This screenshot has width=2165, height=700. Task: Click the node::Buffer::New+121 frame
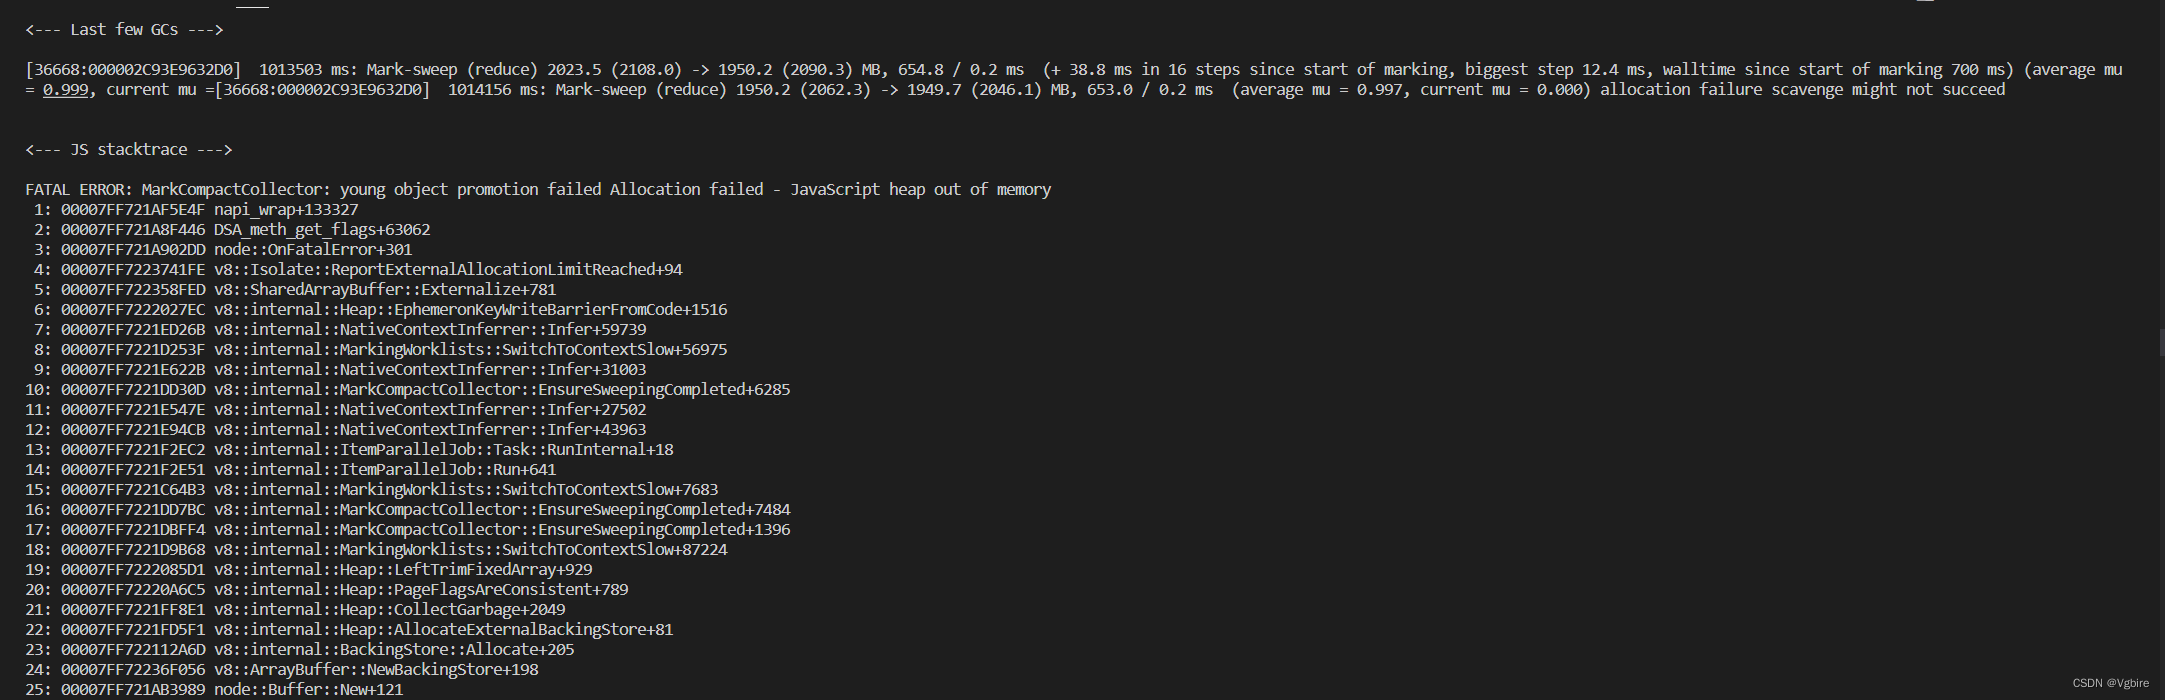308,690
